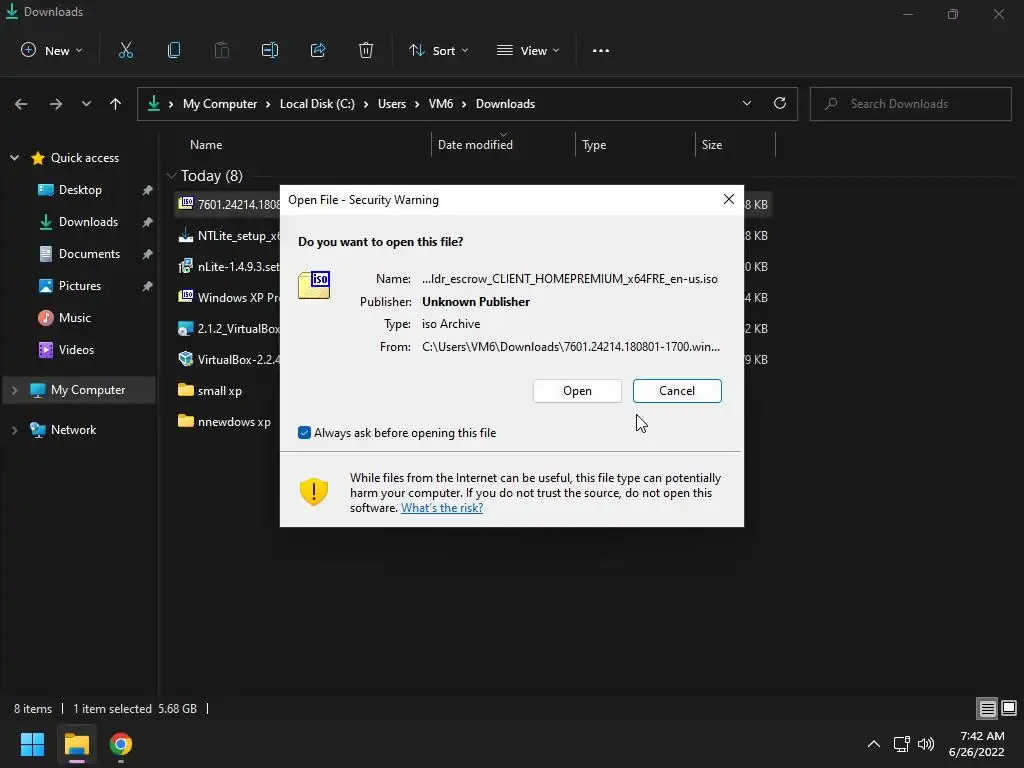Select Downloads in Quick access
Screen dimensions: 1024x768
(x=88, y=222)
